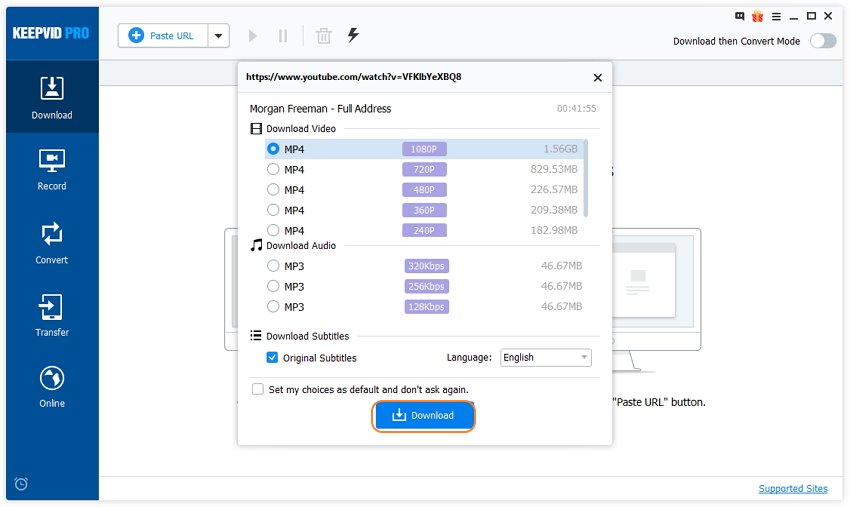The image size is (850, 507).
Task: Open the subtitle Language dropdown
Action: [545, 358]
